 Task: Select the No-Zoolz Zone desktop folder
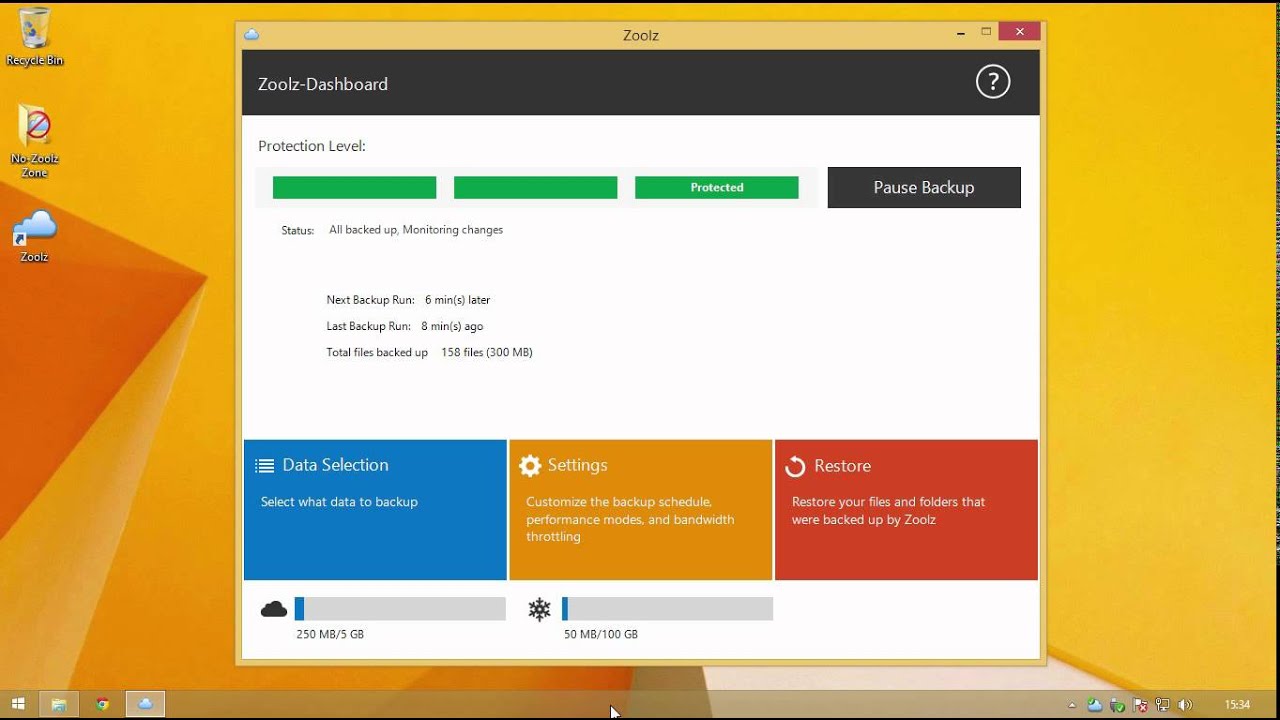click(x=35, y=141)
